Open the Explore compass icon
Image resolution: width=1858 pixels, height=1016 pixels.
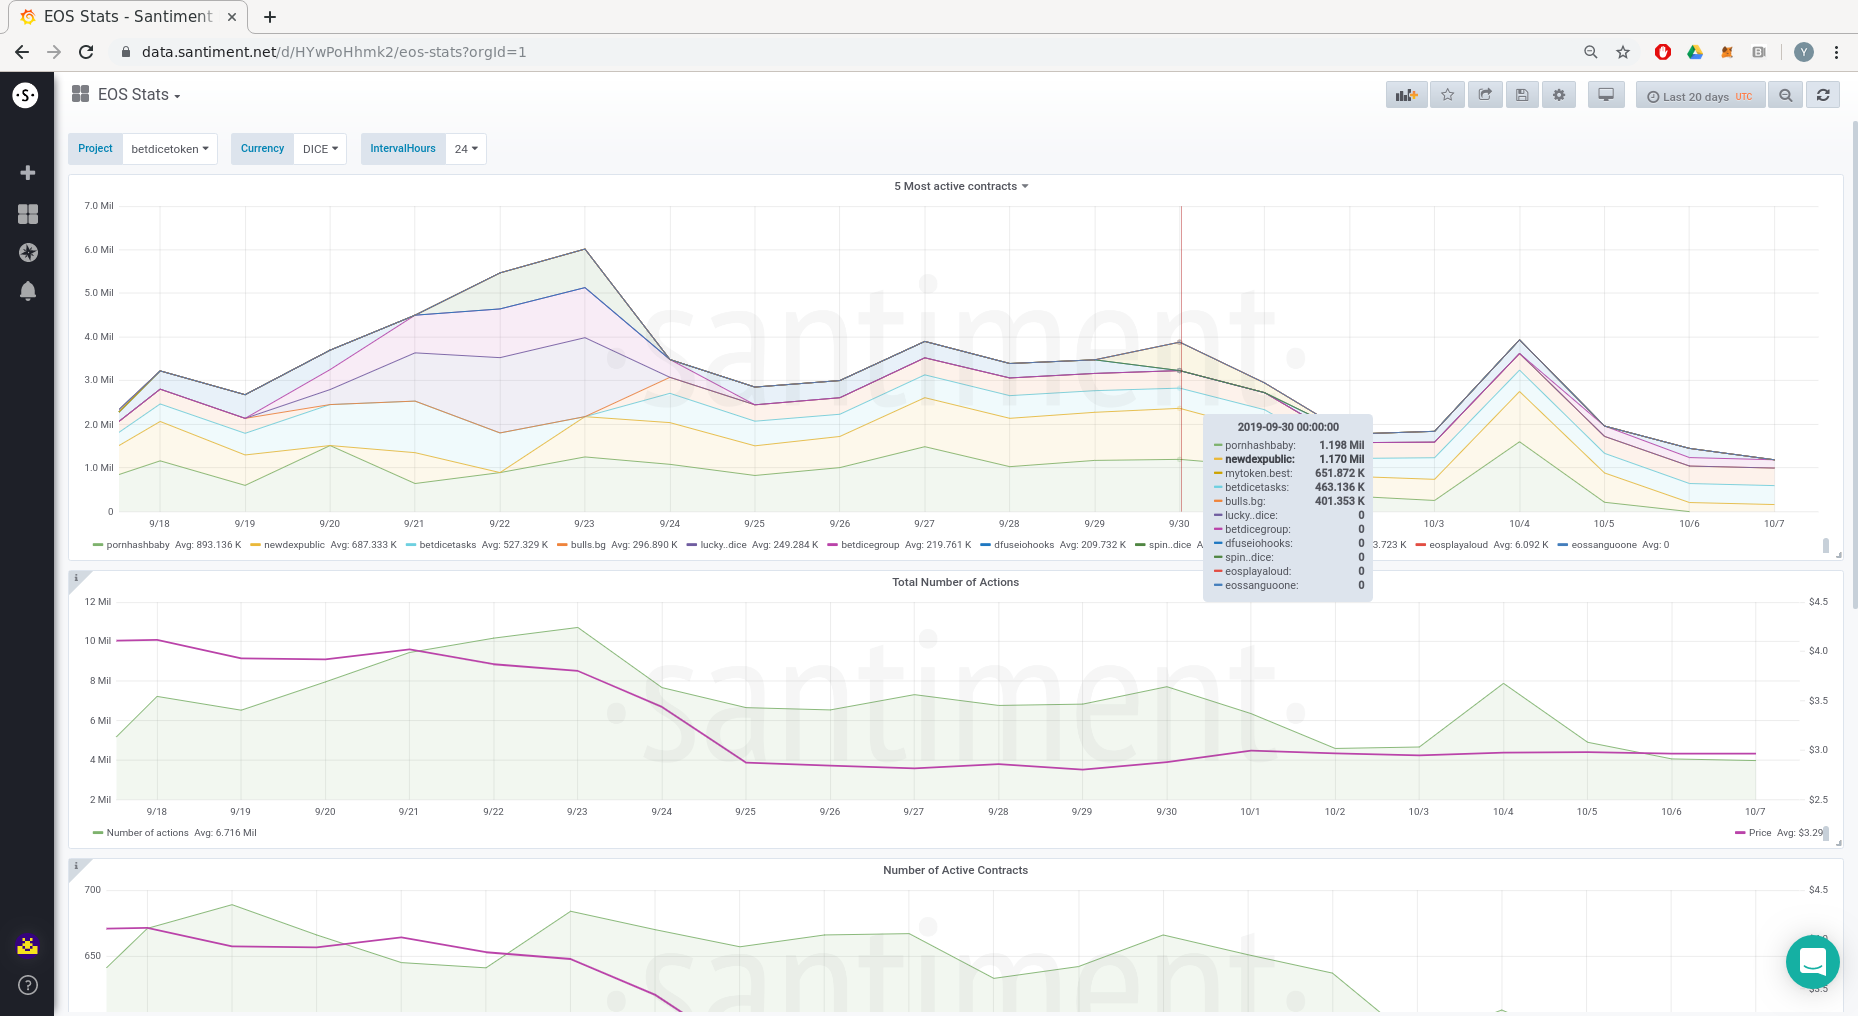click(28, 253)
